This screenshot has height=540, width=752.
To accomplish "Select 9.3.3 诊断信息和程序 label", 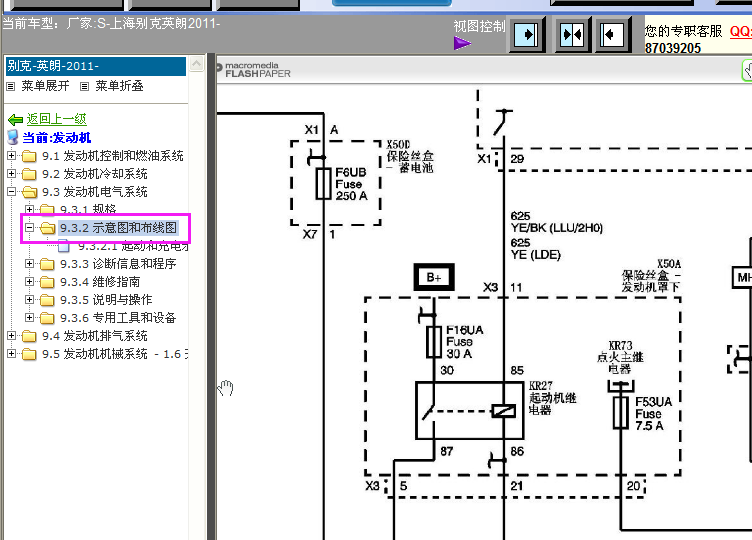I will (118, 264).
